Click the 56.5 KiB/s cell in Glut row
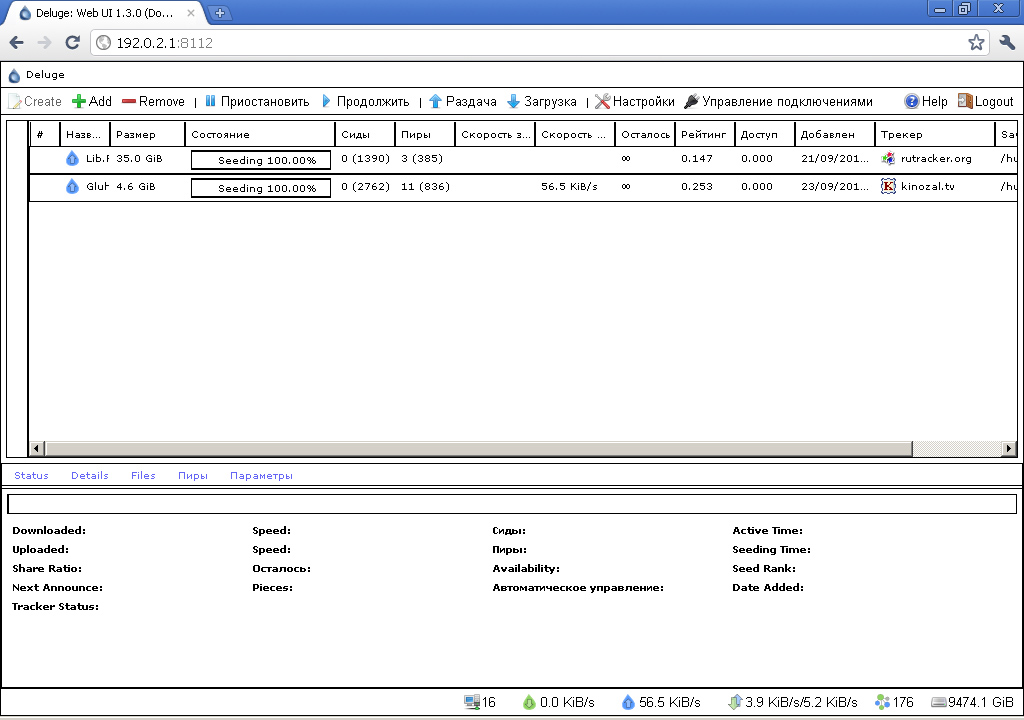This screenshot has width=1024, height=720. (x=569, y=186)
